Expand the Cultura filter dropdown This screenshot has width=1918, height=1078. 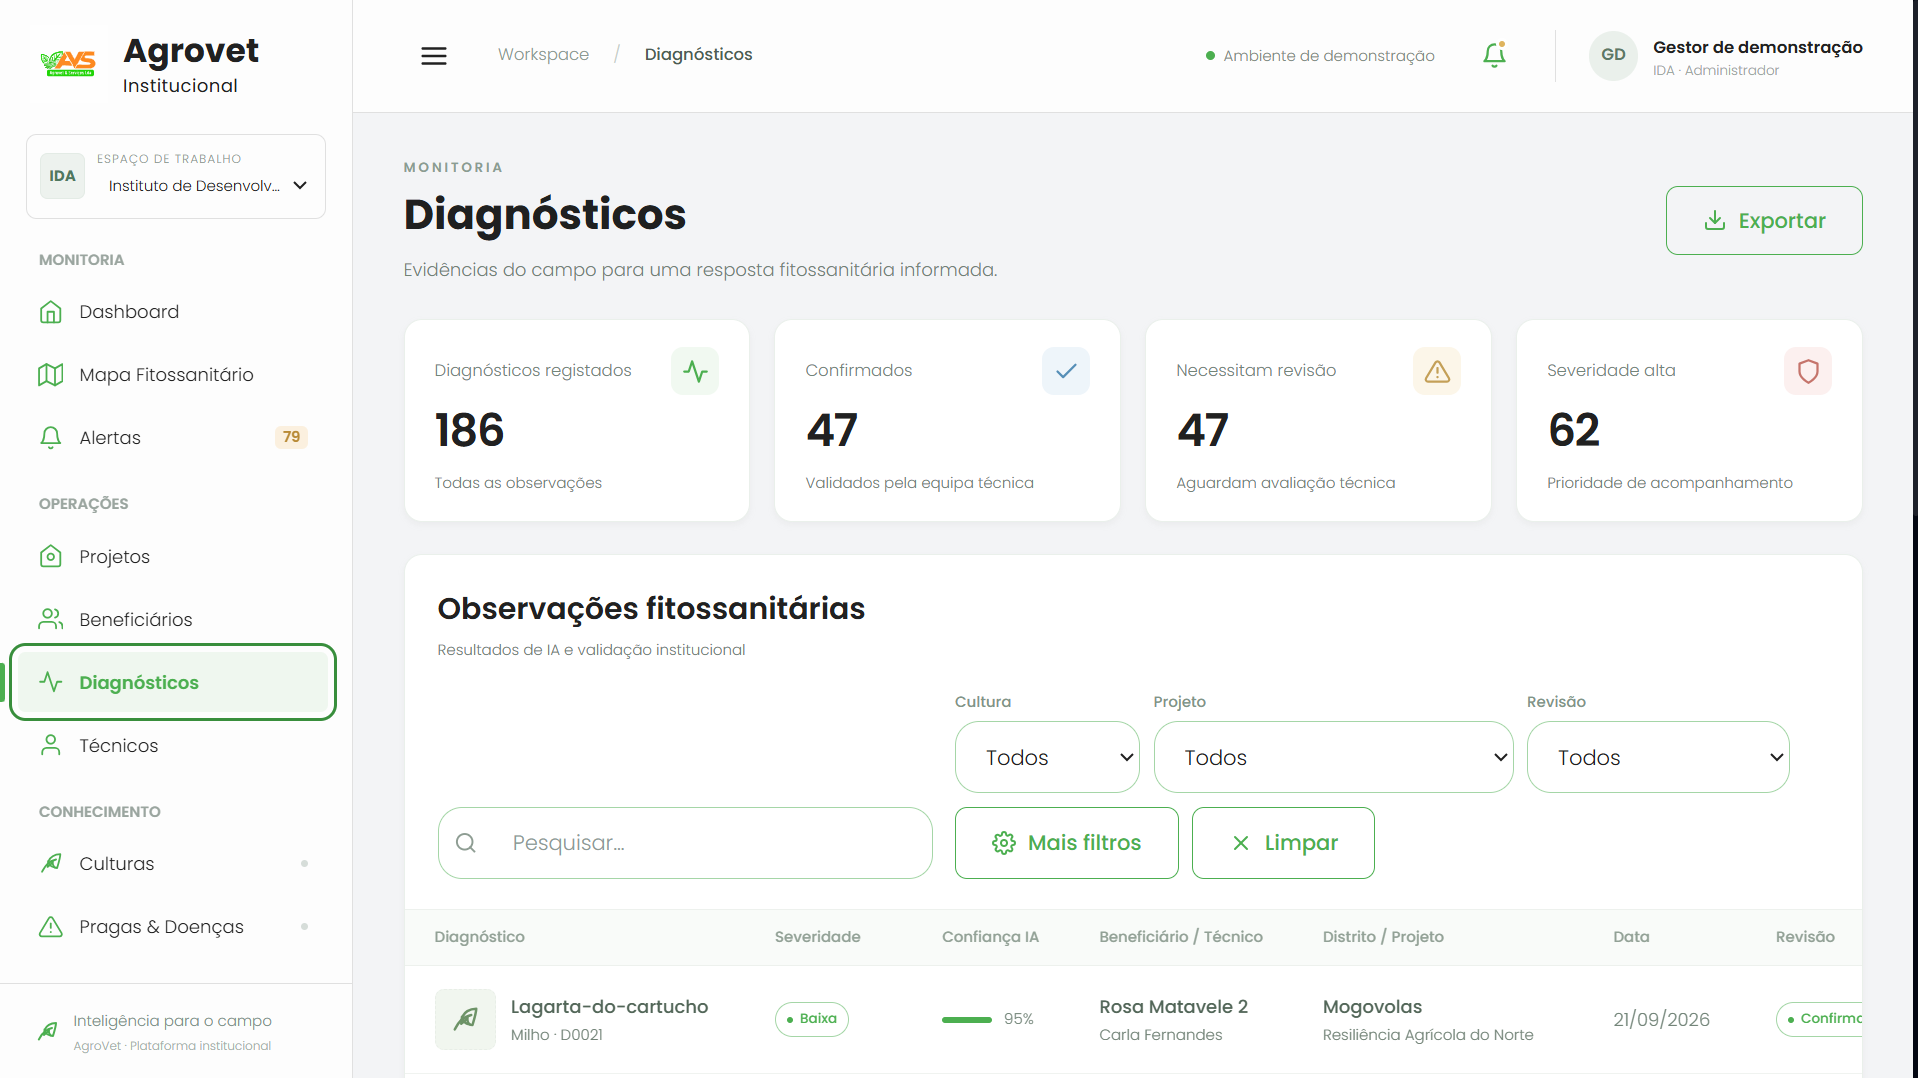(x=1047, y=757)
